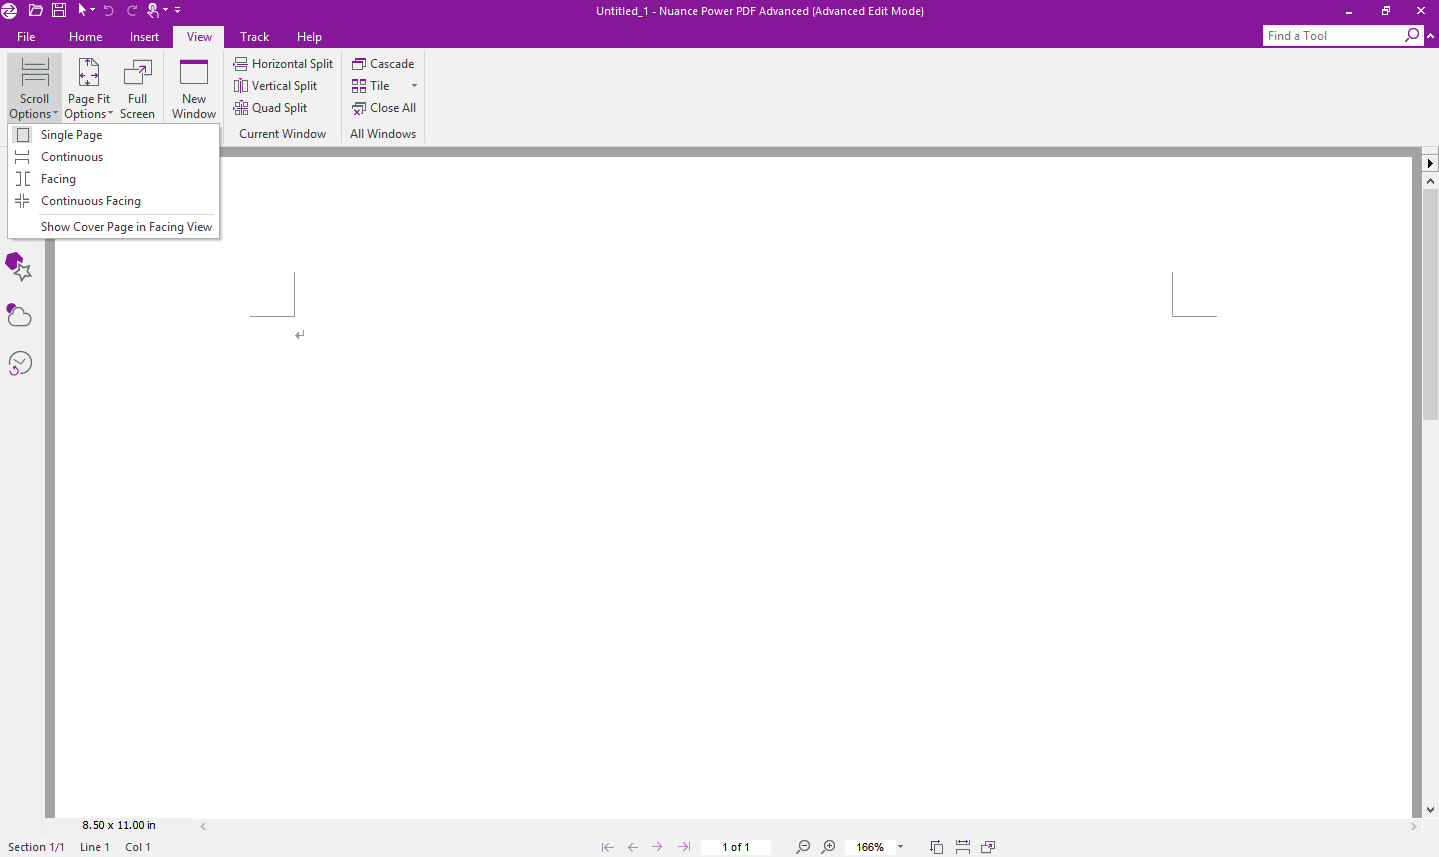The height and width of the screenshot is (857, 1439).
Task: Choose Continuous Facing scroll option
Action: [114, 201]
